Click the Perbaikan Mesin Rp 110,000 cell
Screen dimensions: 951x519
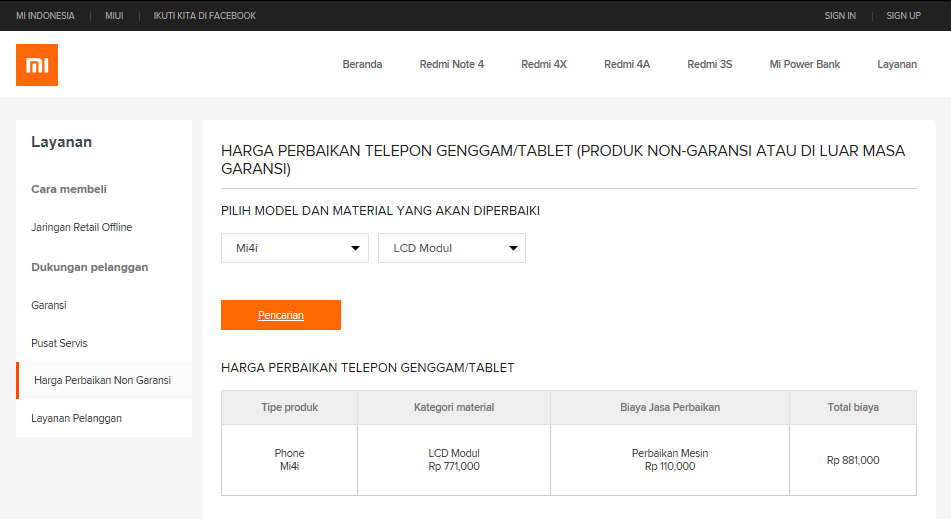click(x=670, y=460)
